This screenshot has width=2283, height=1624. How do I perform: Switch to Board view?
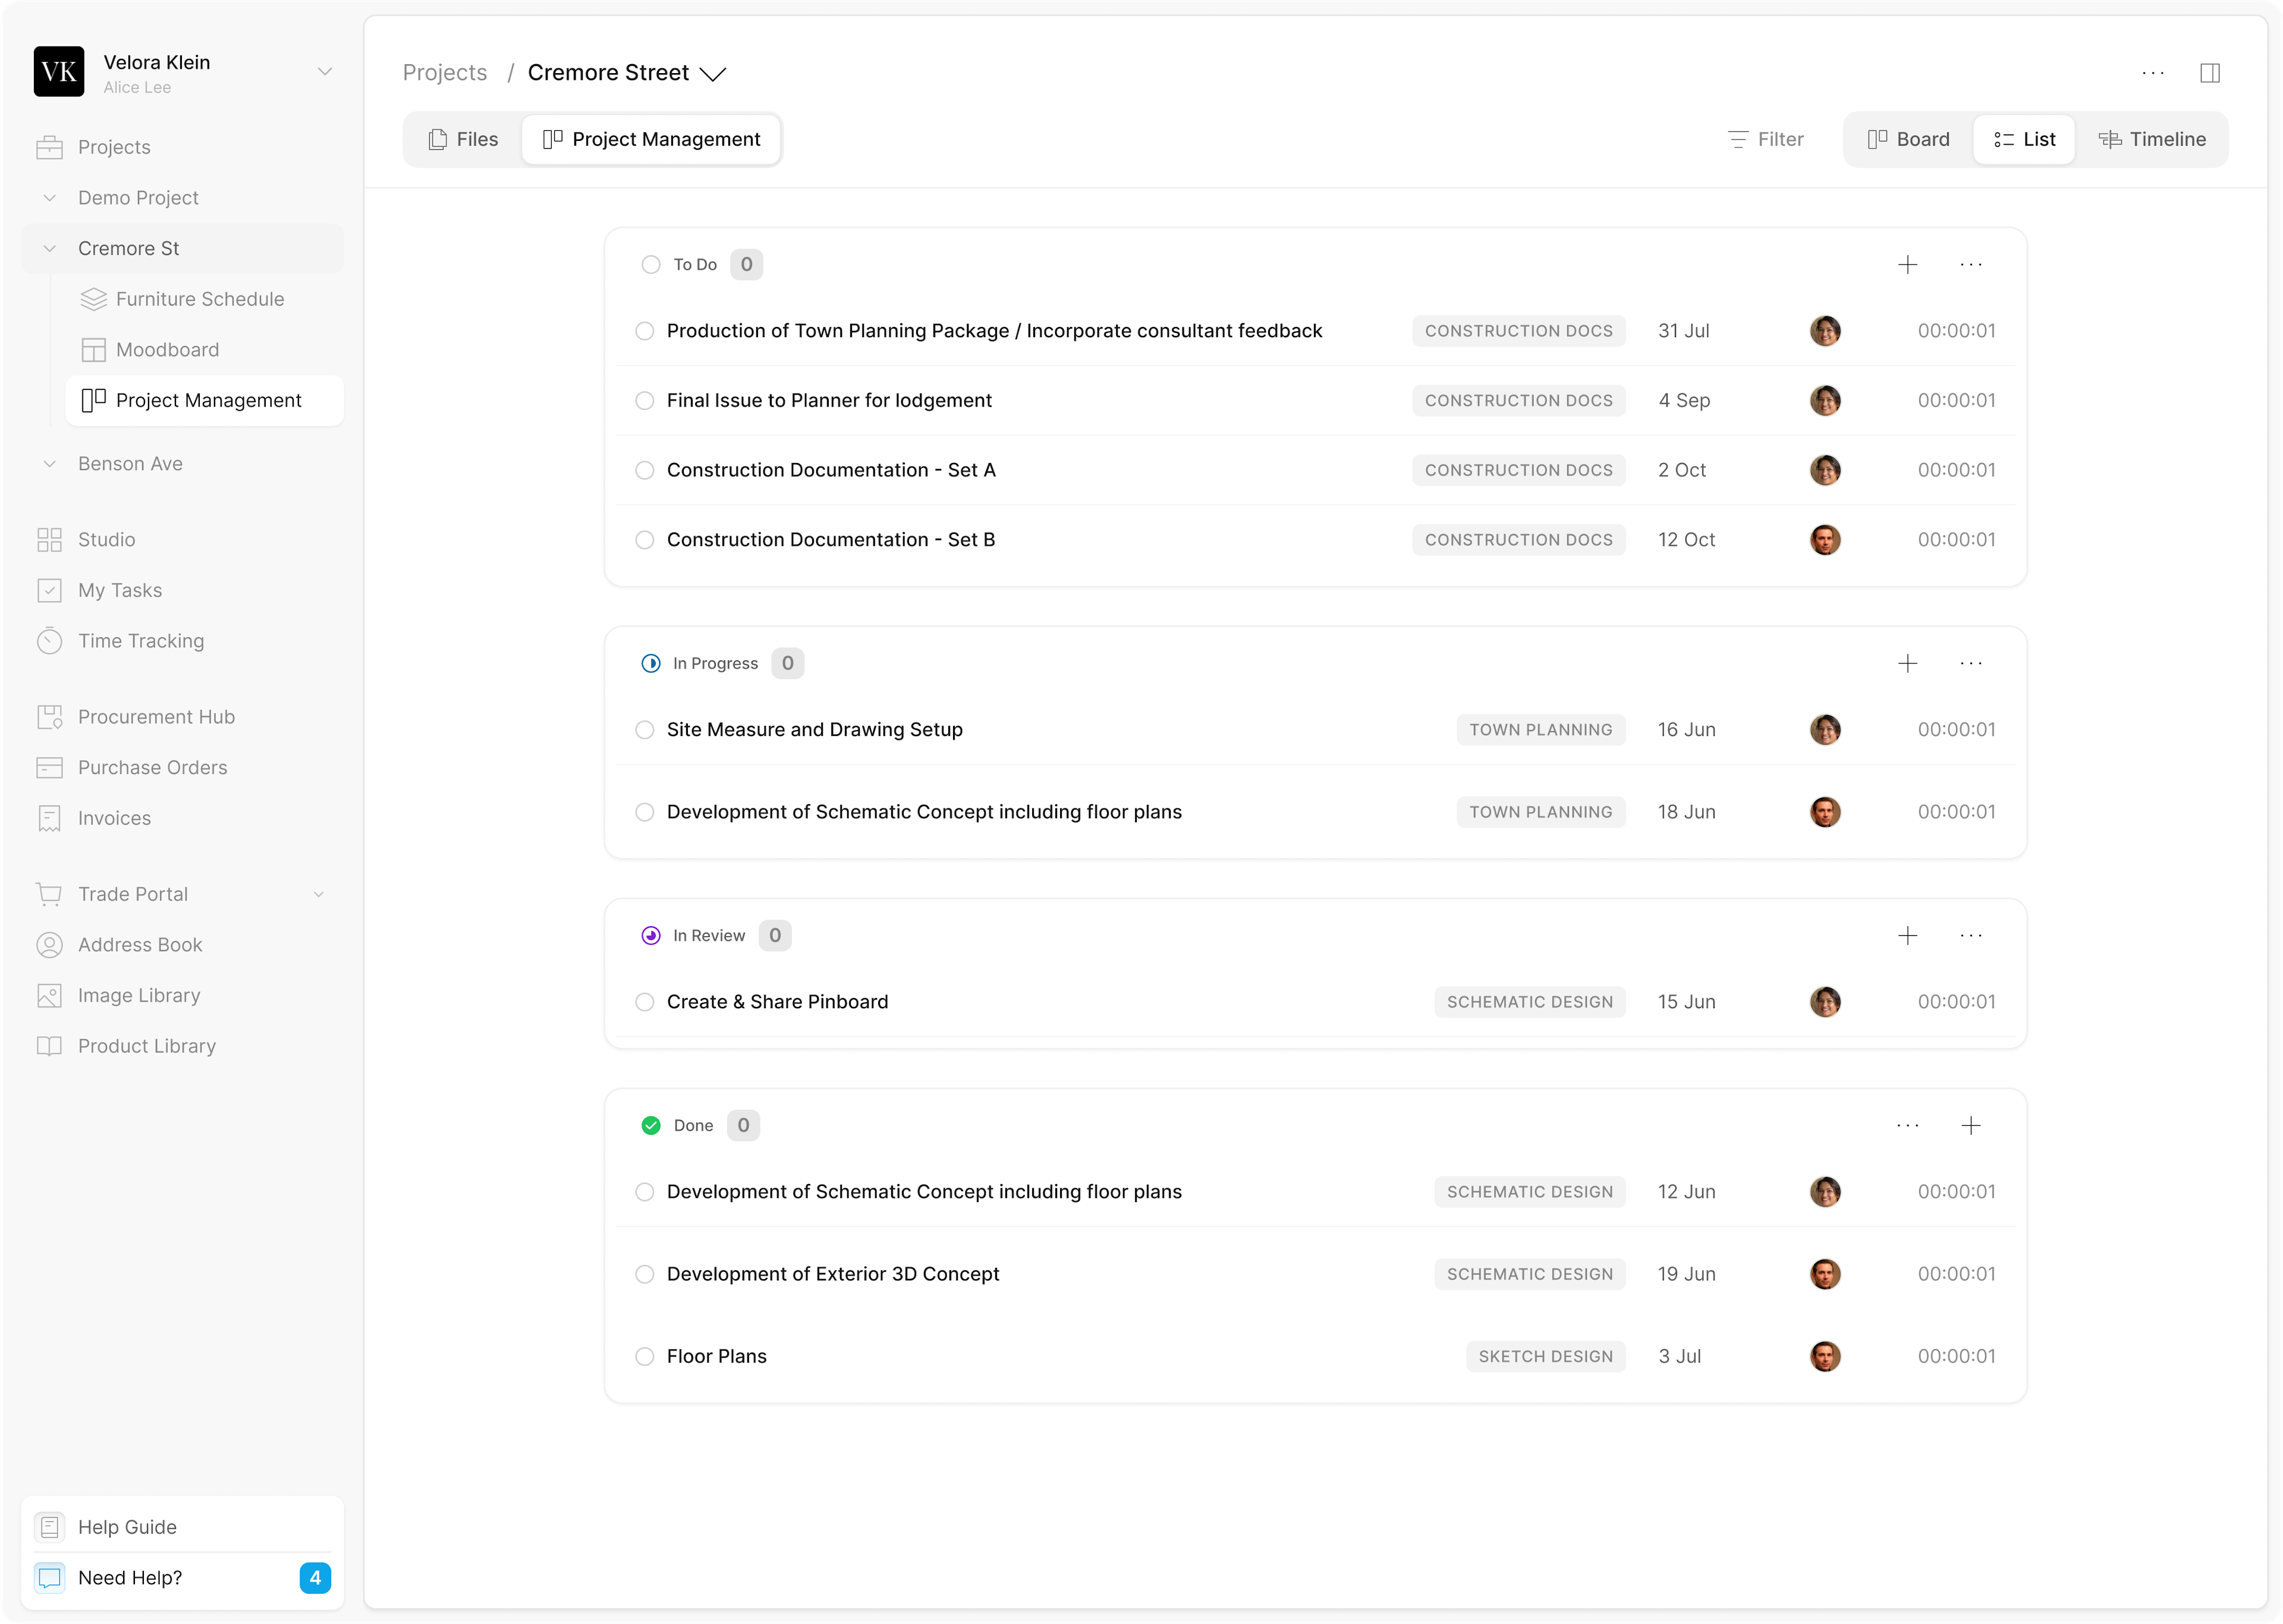[1908, 139]
